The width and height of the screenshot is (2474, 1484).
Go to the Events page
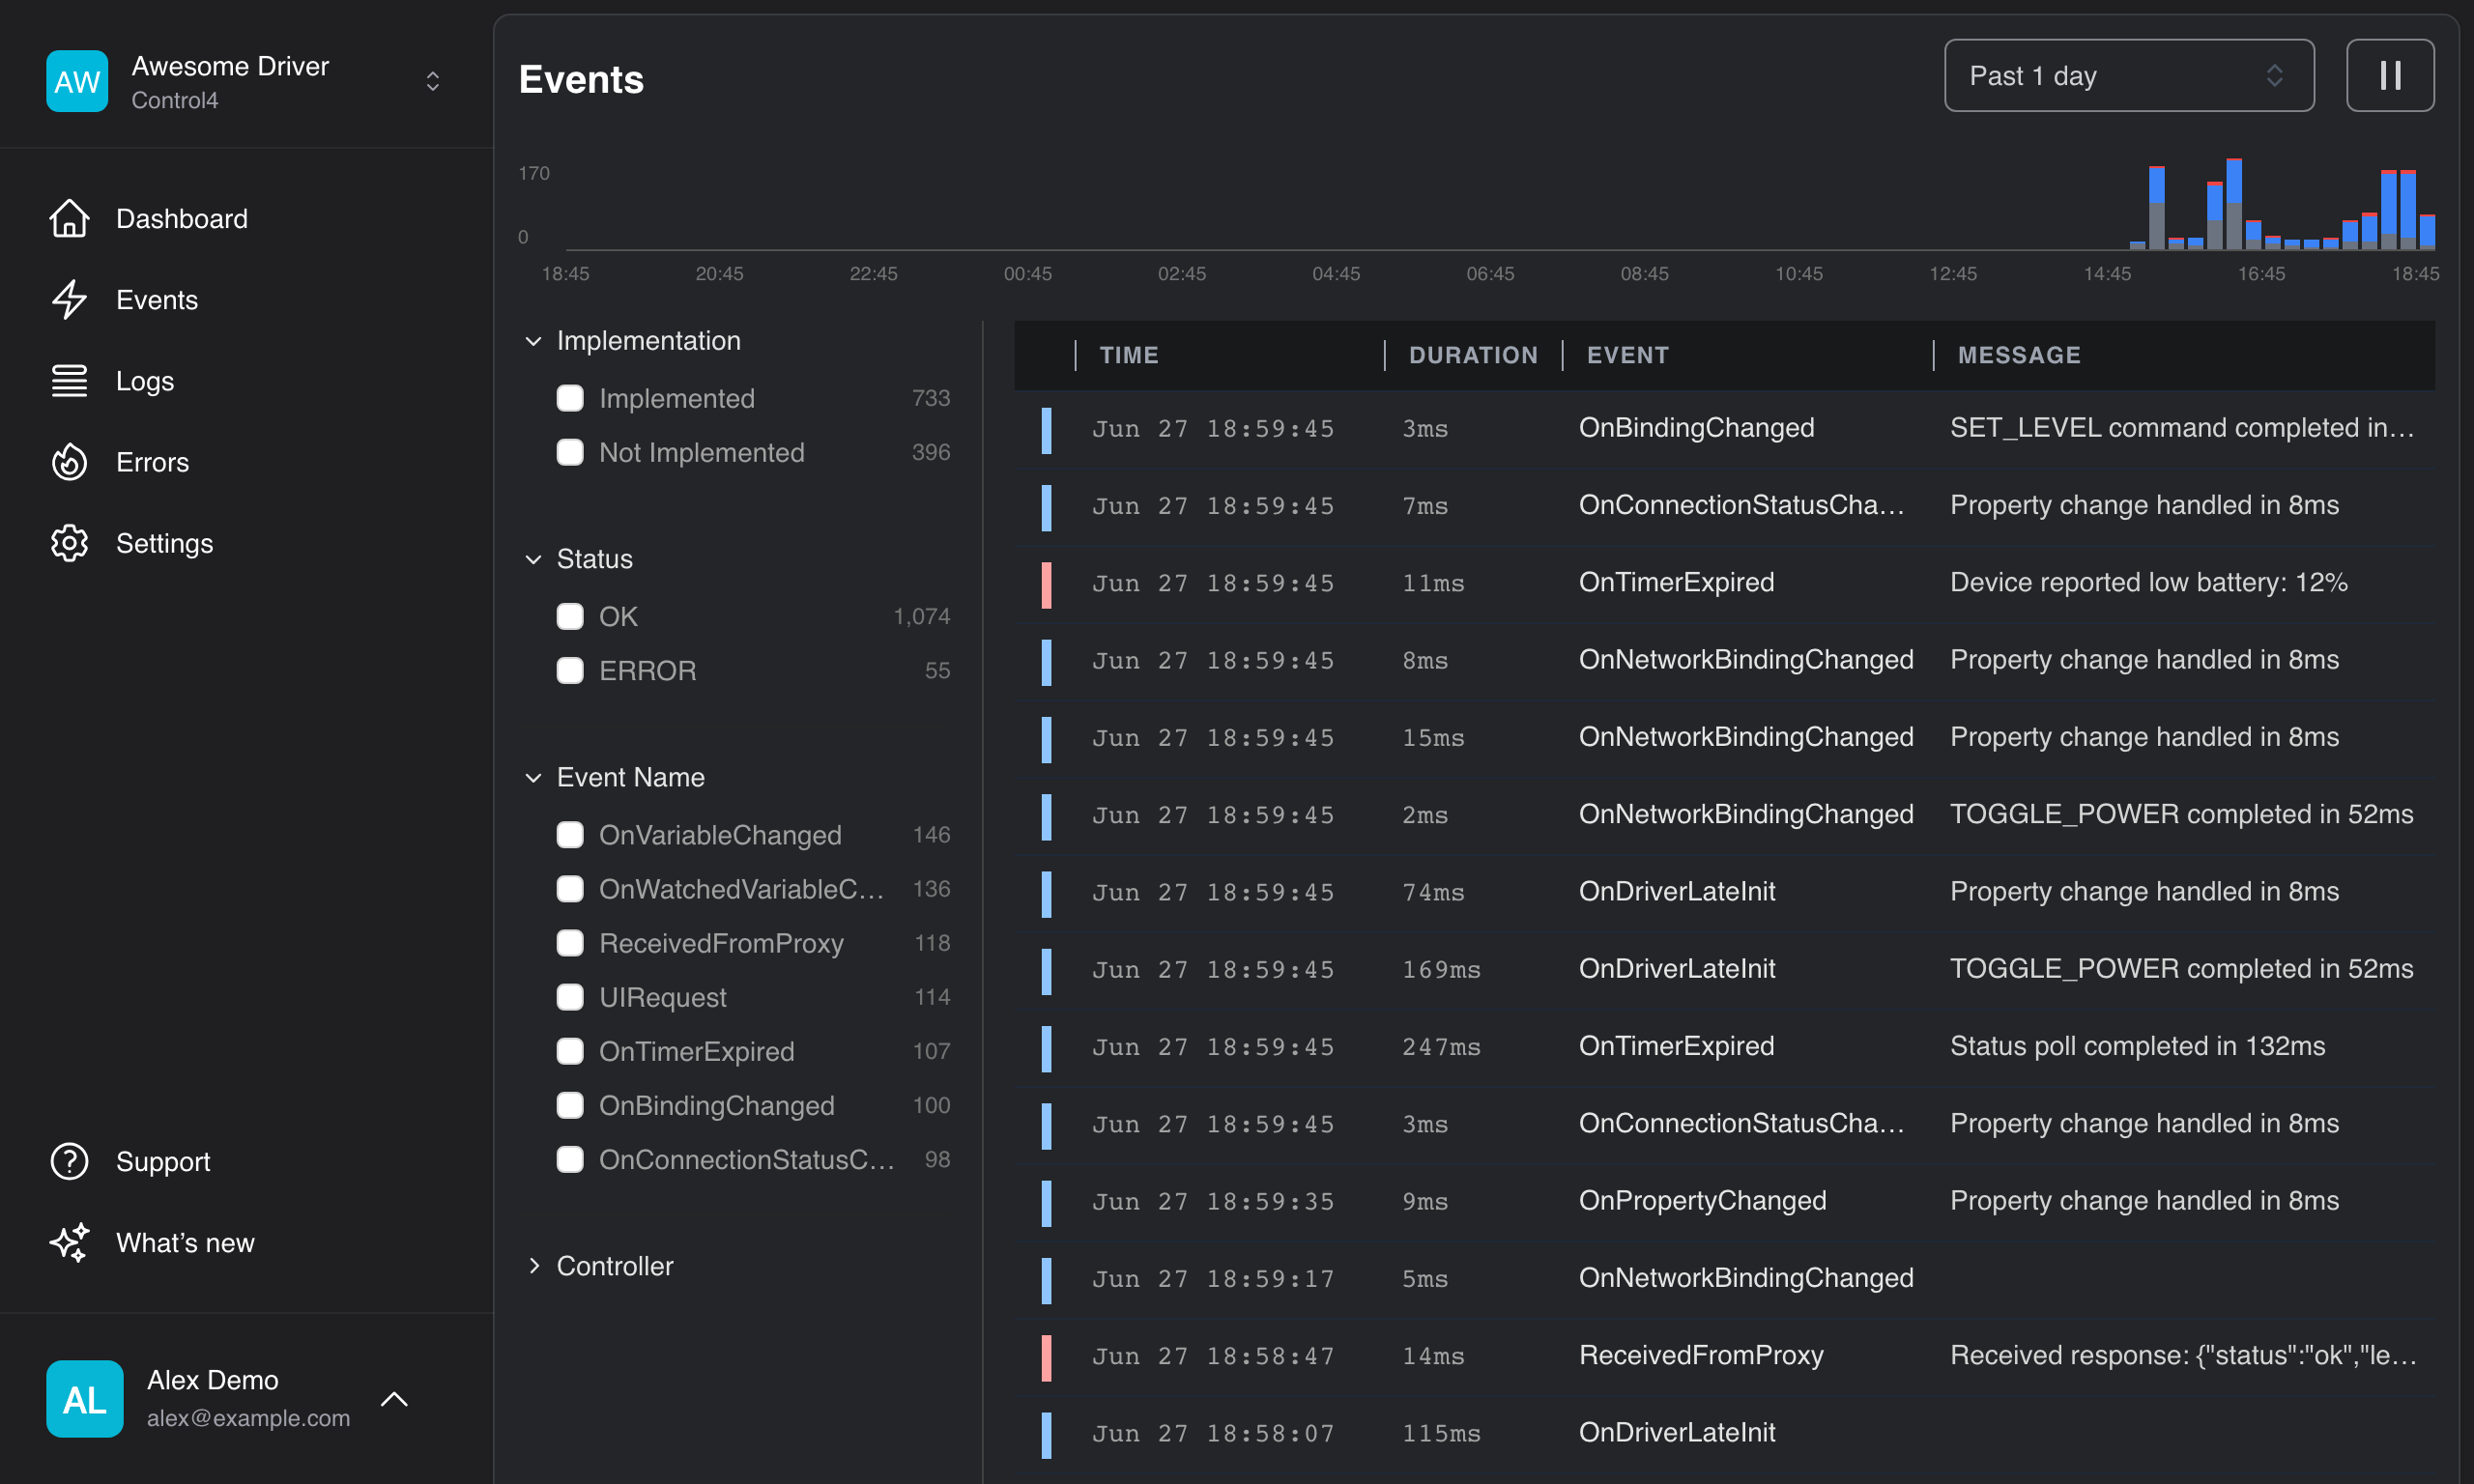(156, 299)
